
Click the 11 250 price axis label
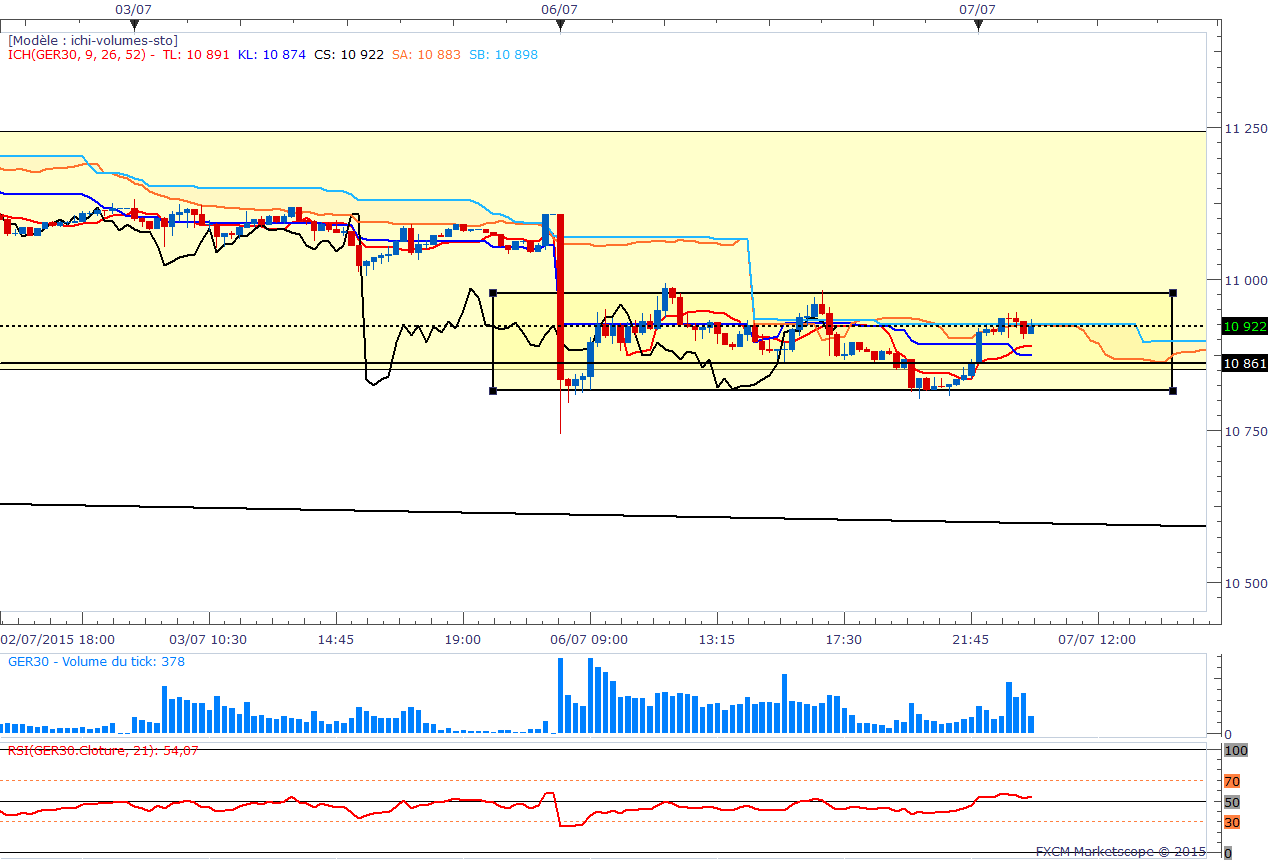coord(1247,129)
